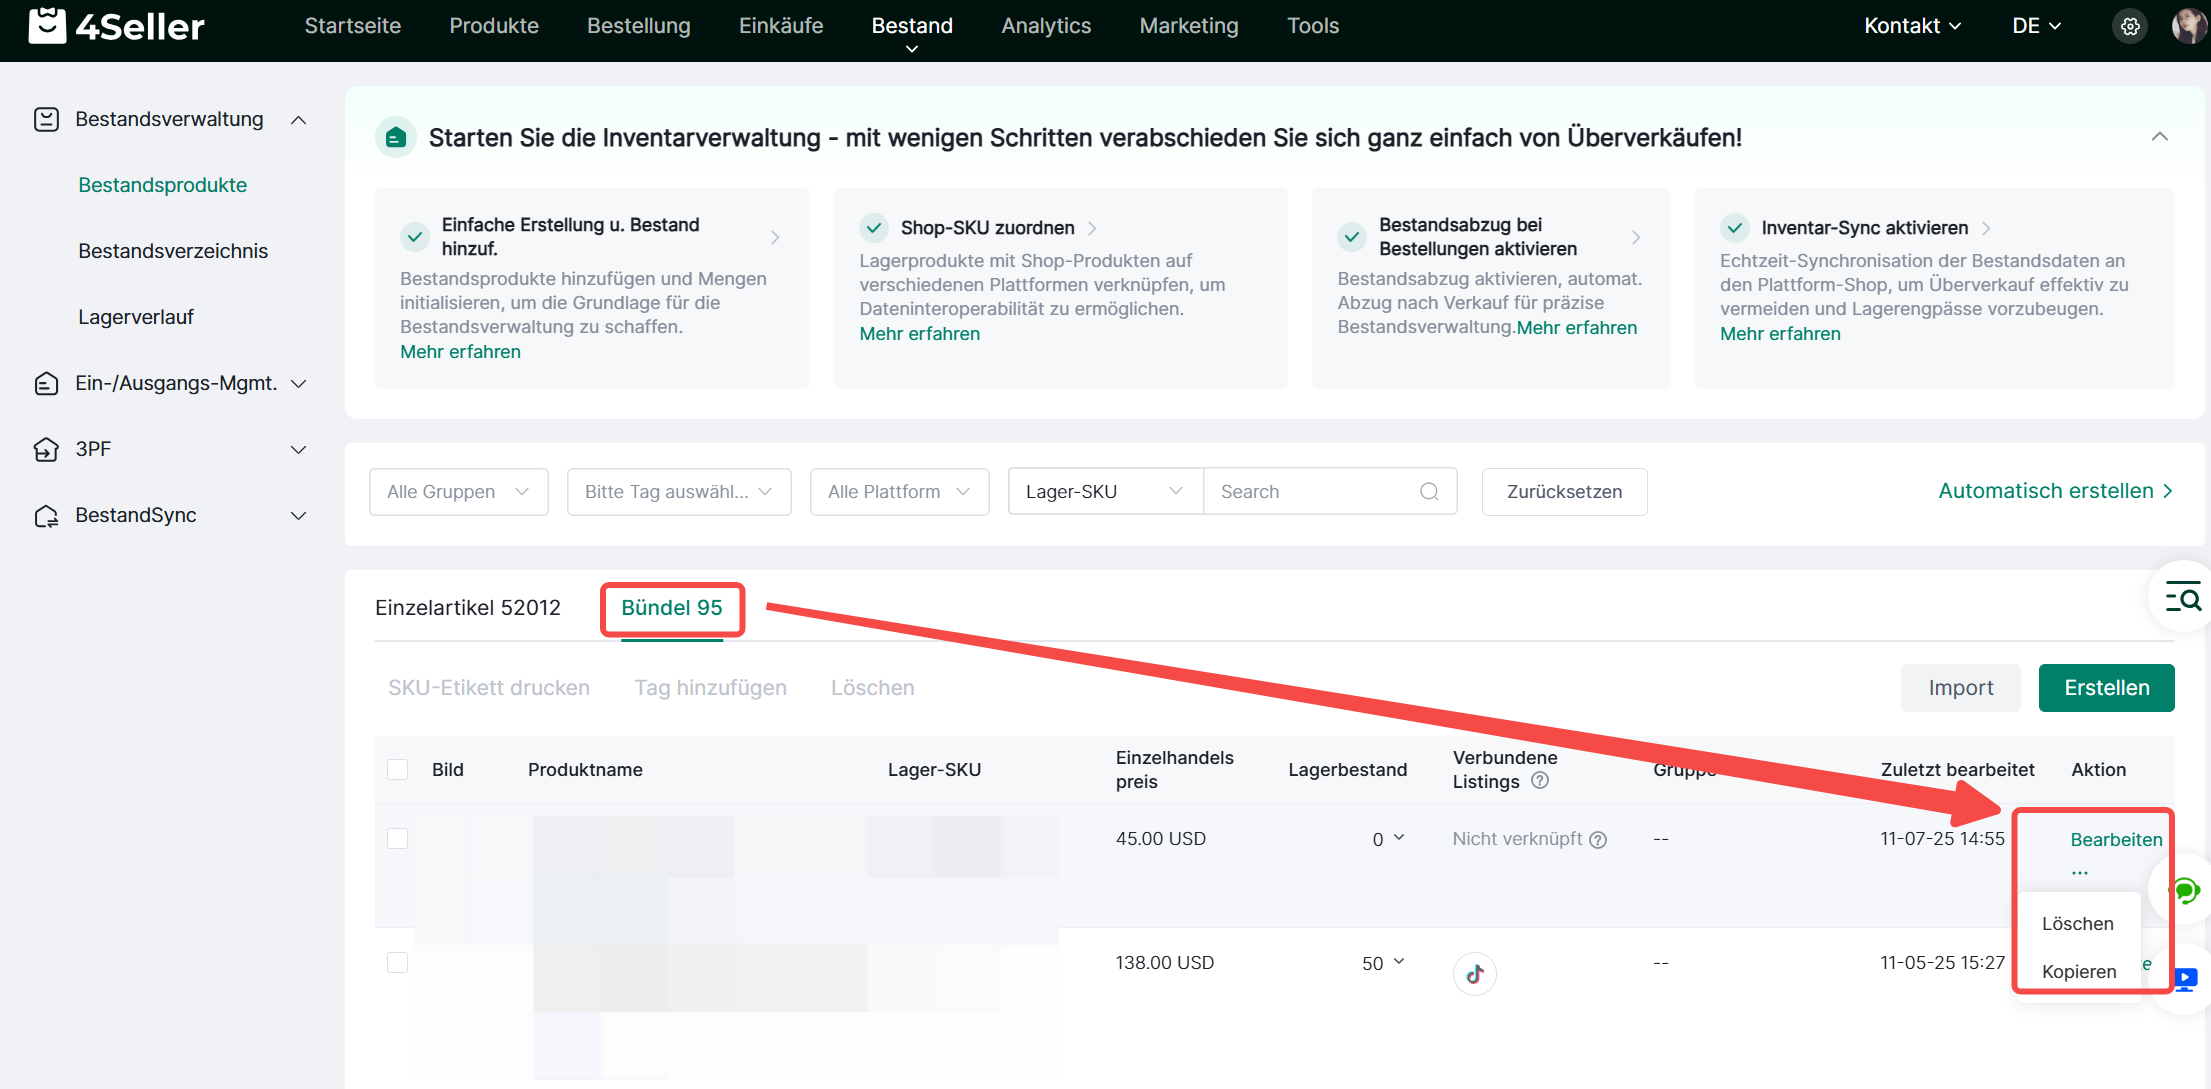This screenshot has width=2211, height=1089.
Task: Click the 4Seller logo icon
Action: click(47, 26)
